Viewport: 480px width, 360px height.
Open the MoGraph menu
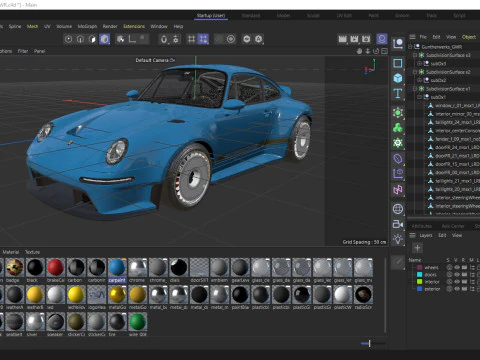(x=87, y=26)
